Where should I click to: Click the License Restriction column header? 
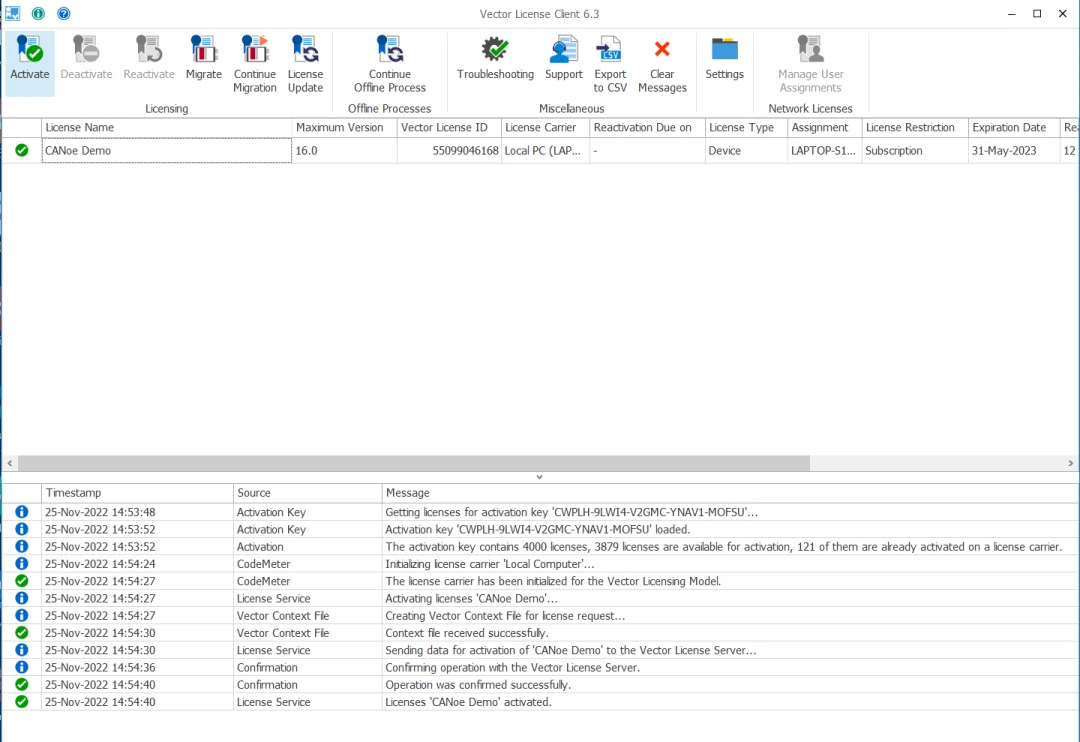(915, 127)
